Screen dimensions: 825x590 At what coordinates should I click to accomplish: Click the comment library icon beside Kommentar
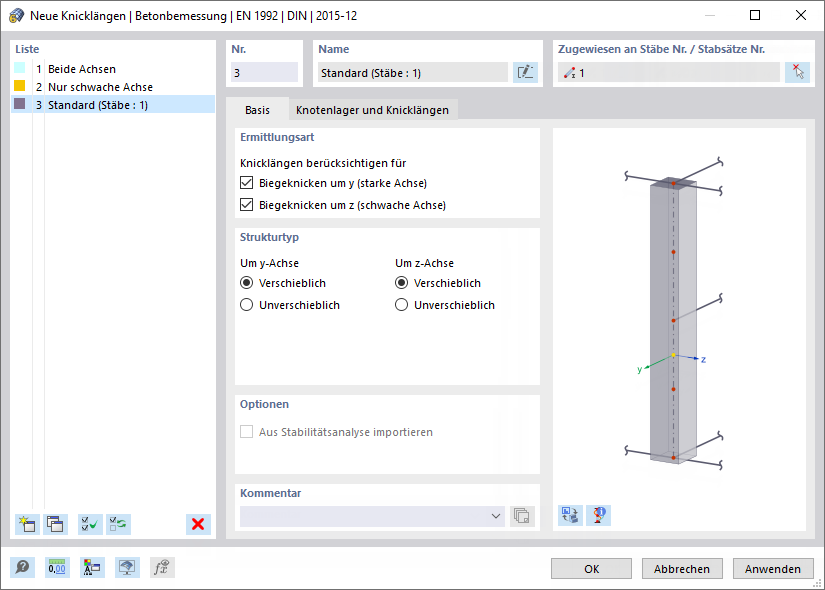[522, 516]
